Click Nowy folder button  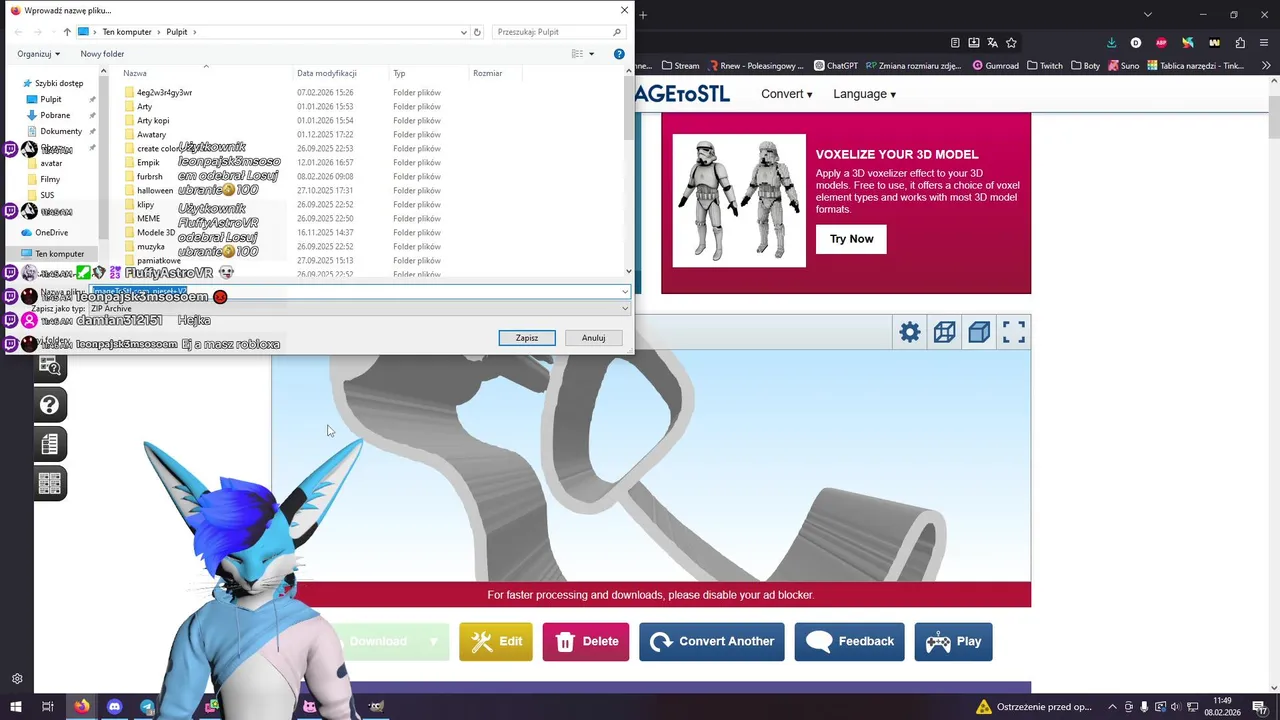[102, 54]
